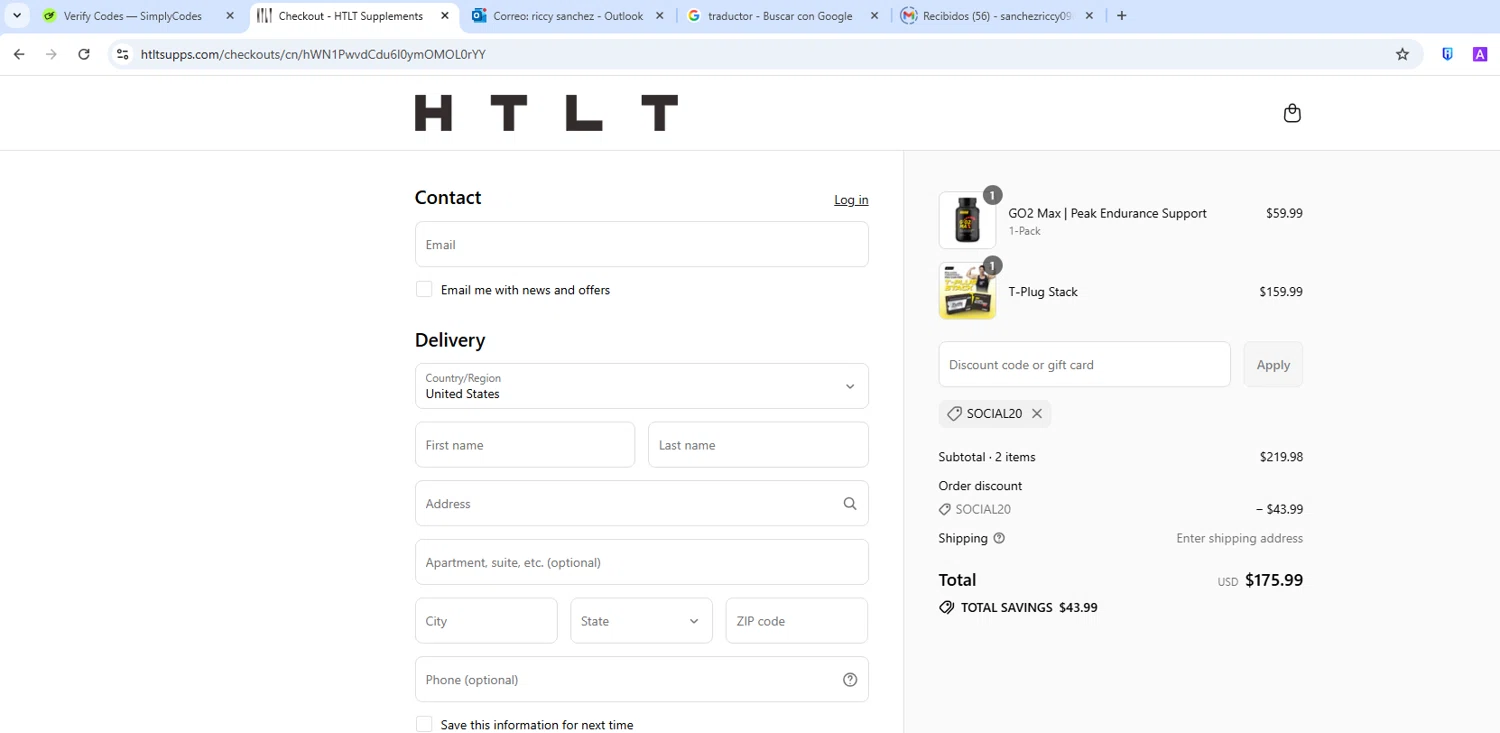Click the browser address bar URL
Viewport: 1500px width, 733px height.
313,54
